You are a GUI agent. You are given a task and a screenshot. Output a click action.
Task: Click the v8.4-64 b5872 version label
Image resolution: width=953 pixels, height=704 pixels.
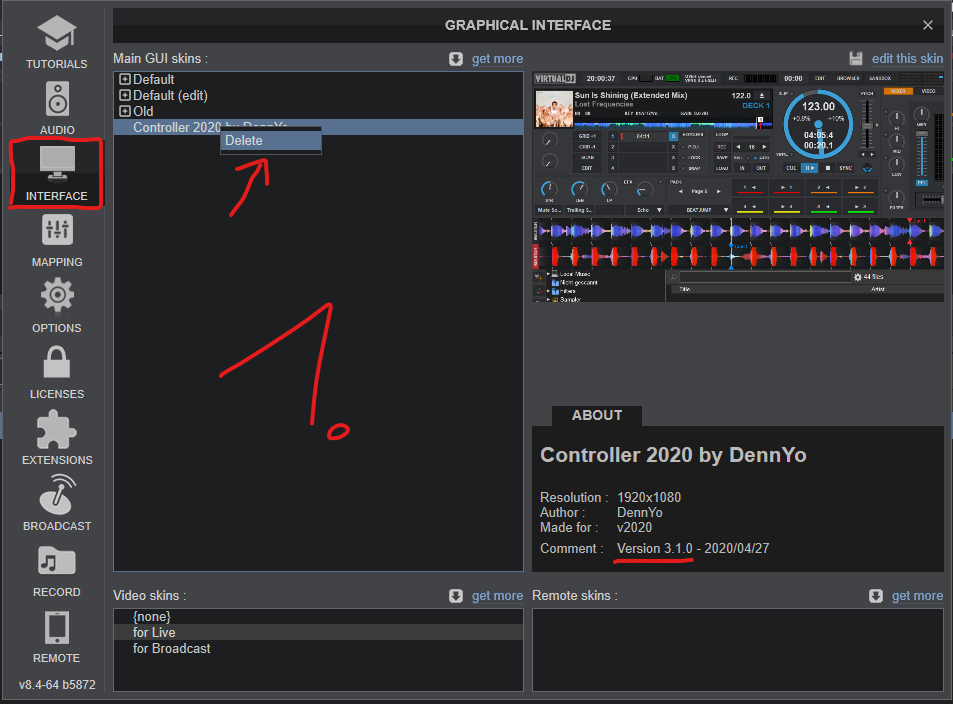(x=57, y=685)
